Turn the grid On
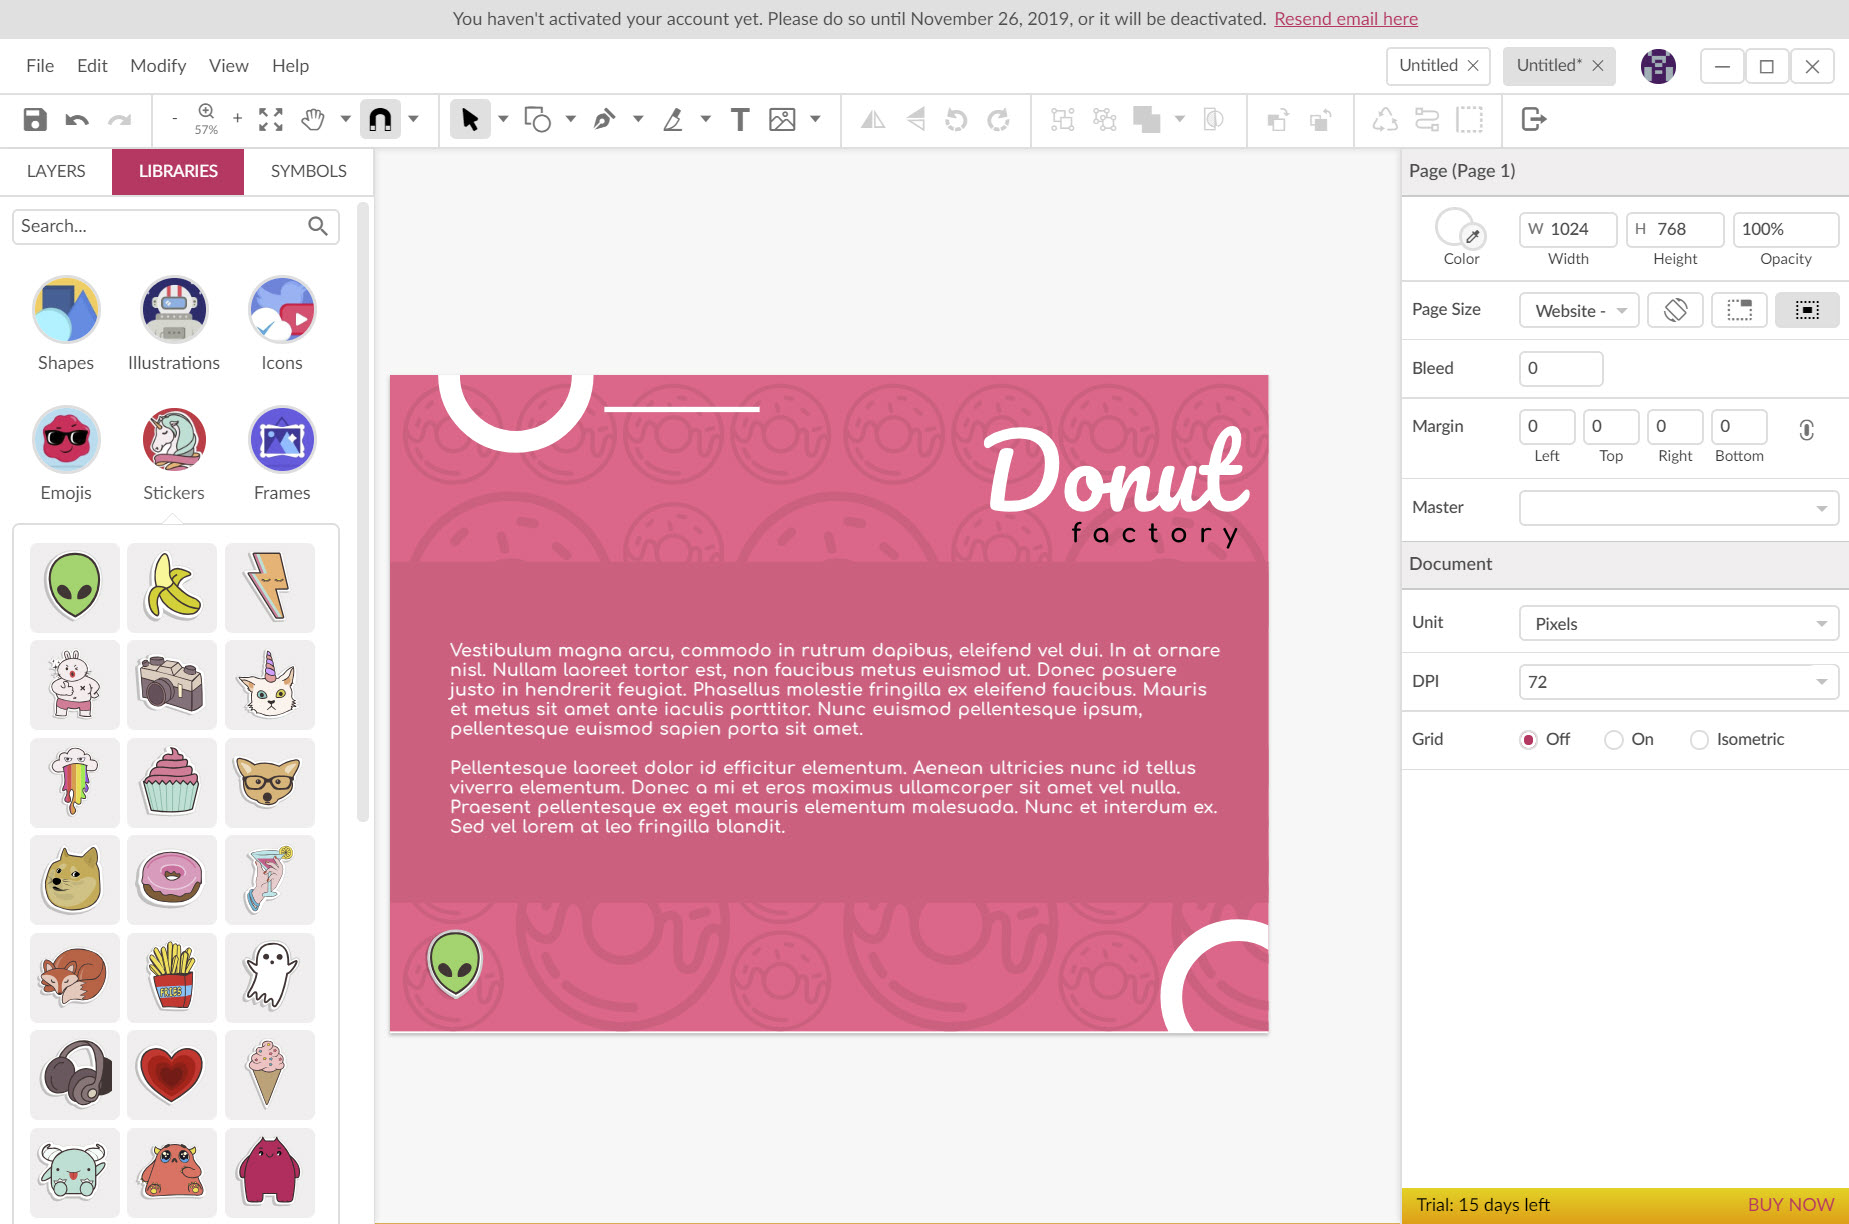 click(x=1613, y=740)
